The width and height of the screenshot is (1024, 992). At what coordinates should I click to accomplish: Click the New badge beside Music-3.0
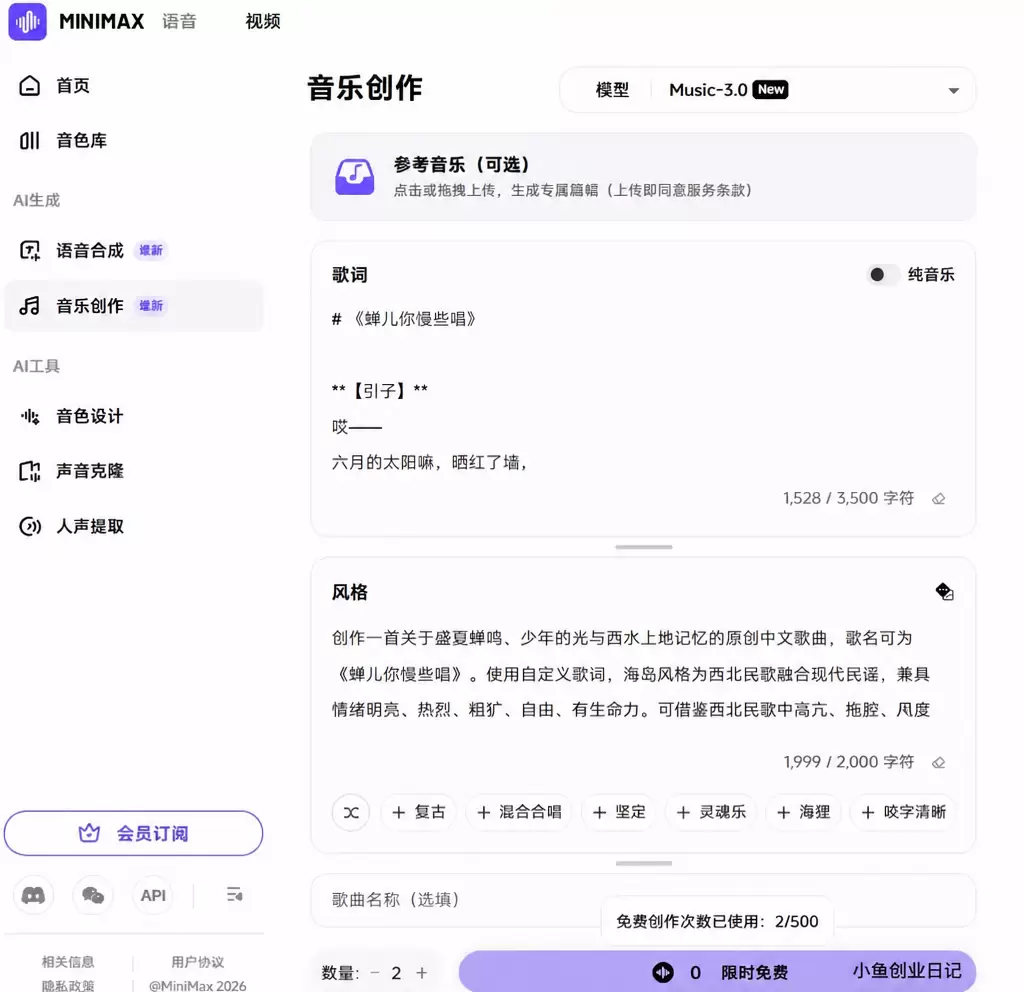(x=771, y=89)
